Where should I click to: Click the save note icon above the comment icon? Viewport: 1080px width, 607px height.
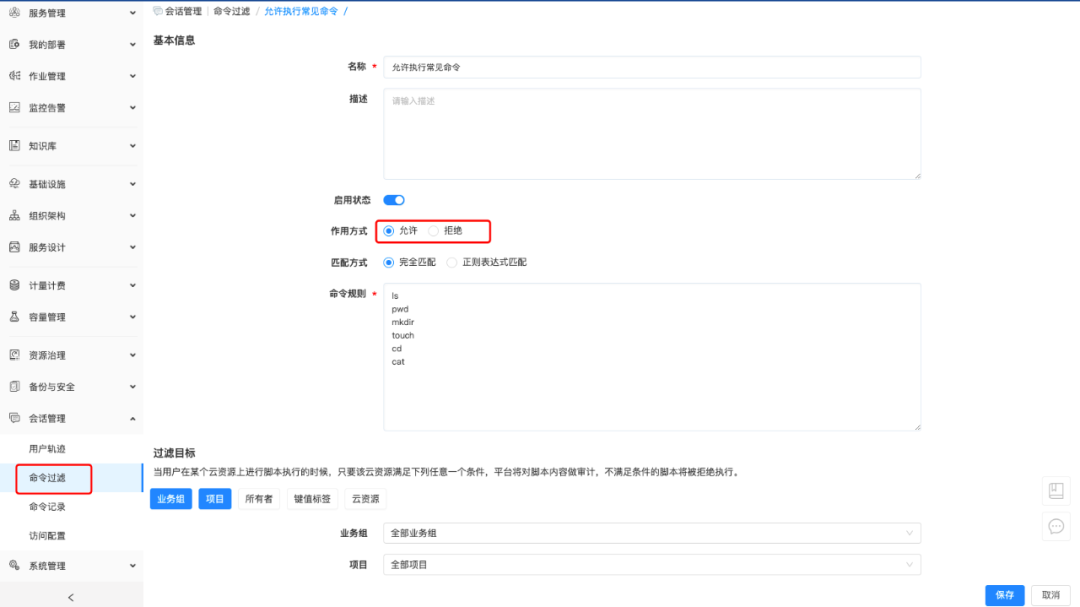[x=1056, y=490]
